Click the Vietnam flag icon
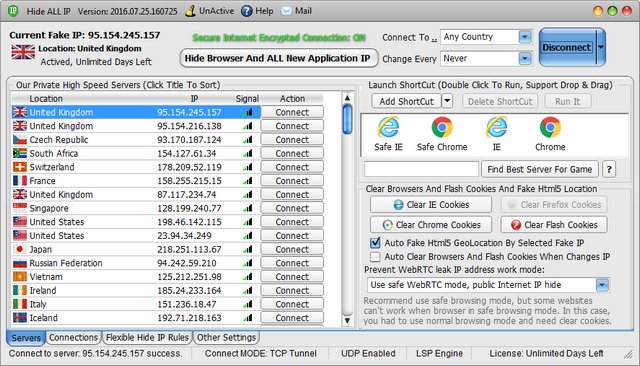640x366 pixels. click(20, 277)
